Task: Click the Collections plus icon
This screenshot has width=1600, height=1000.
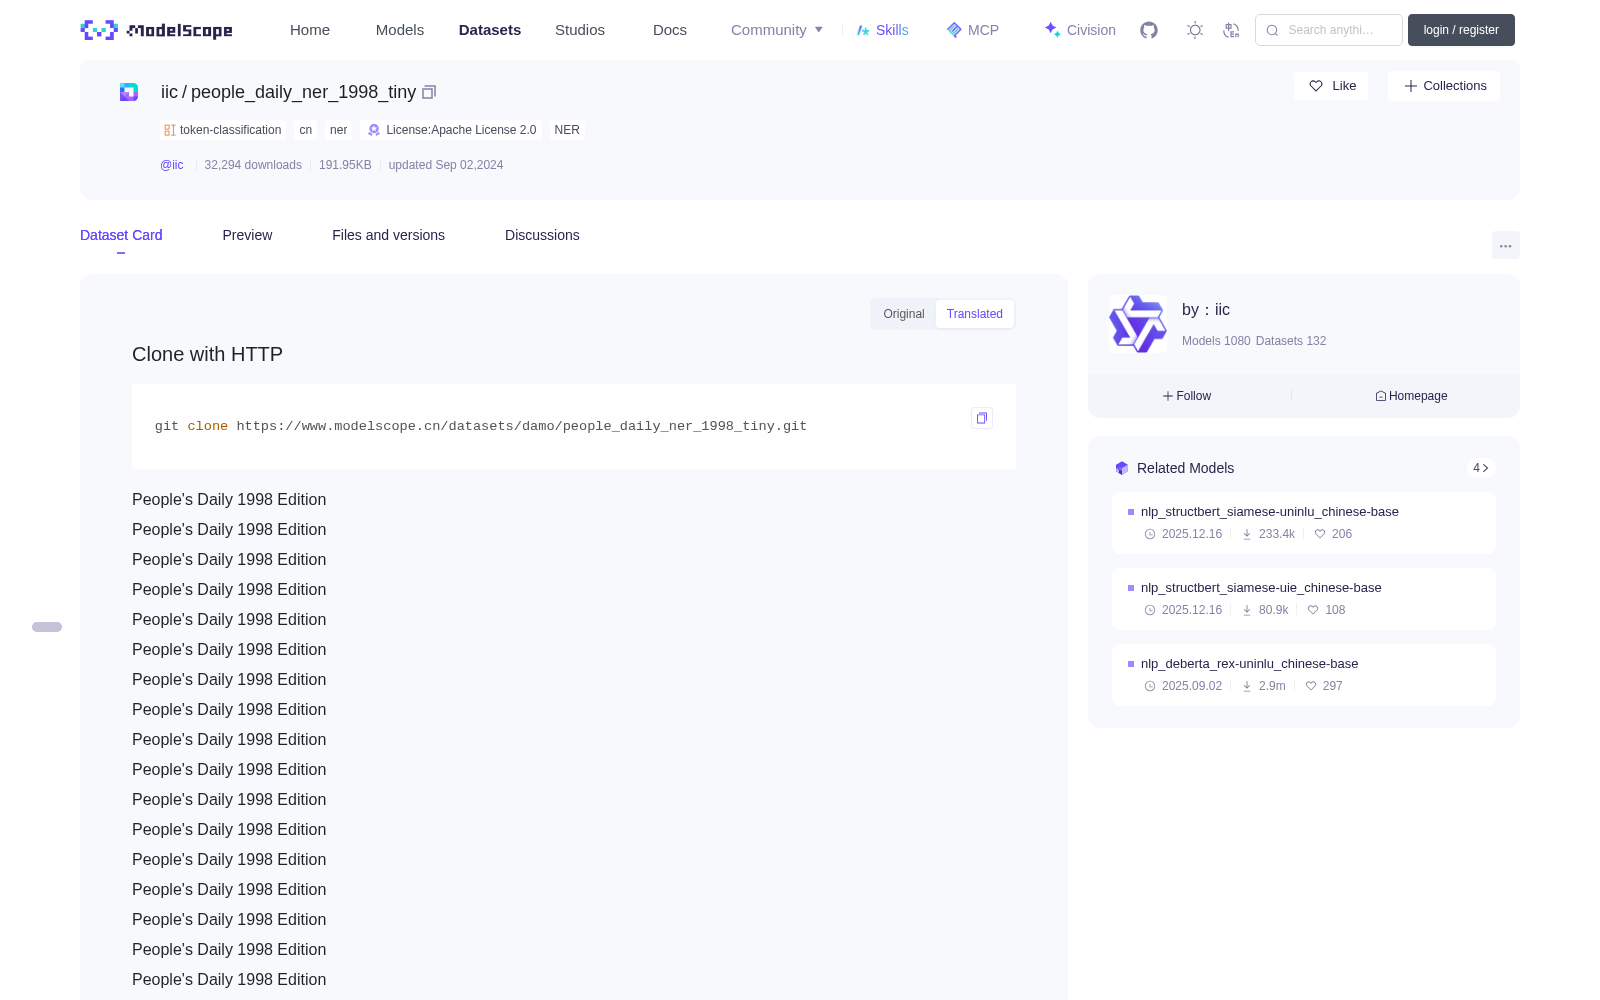Action: click(1411, 86)
